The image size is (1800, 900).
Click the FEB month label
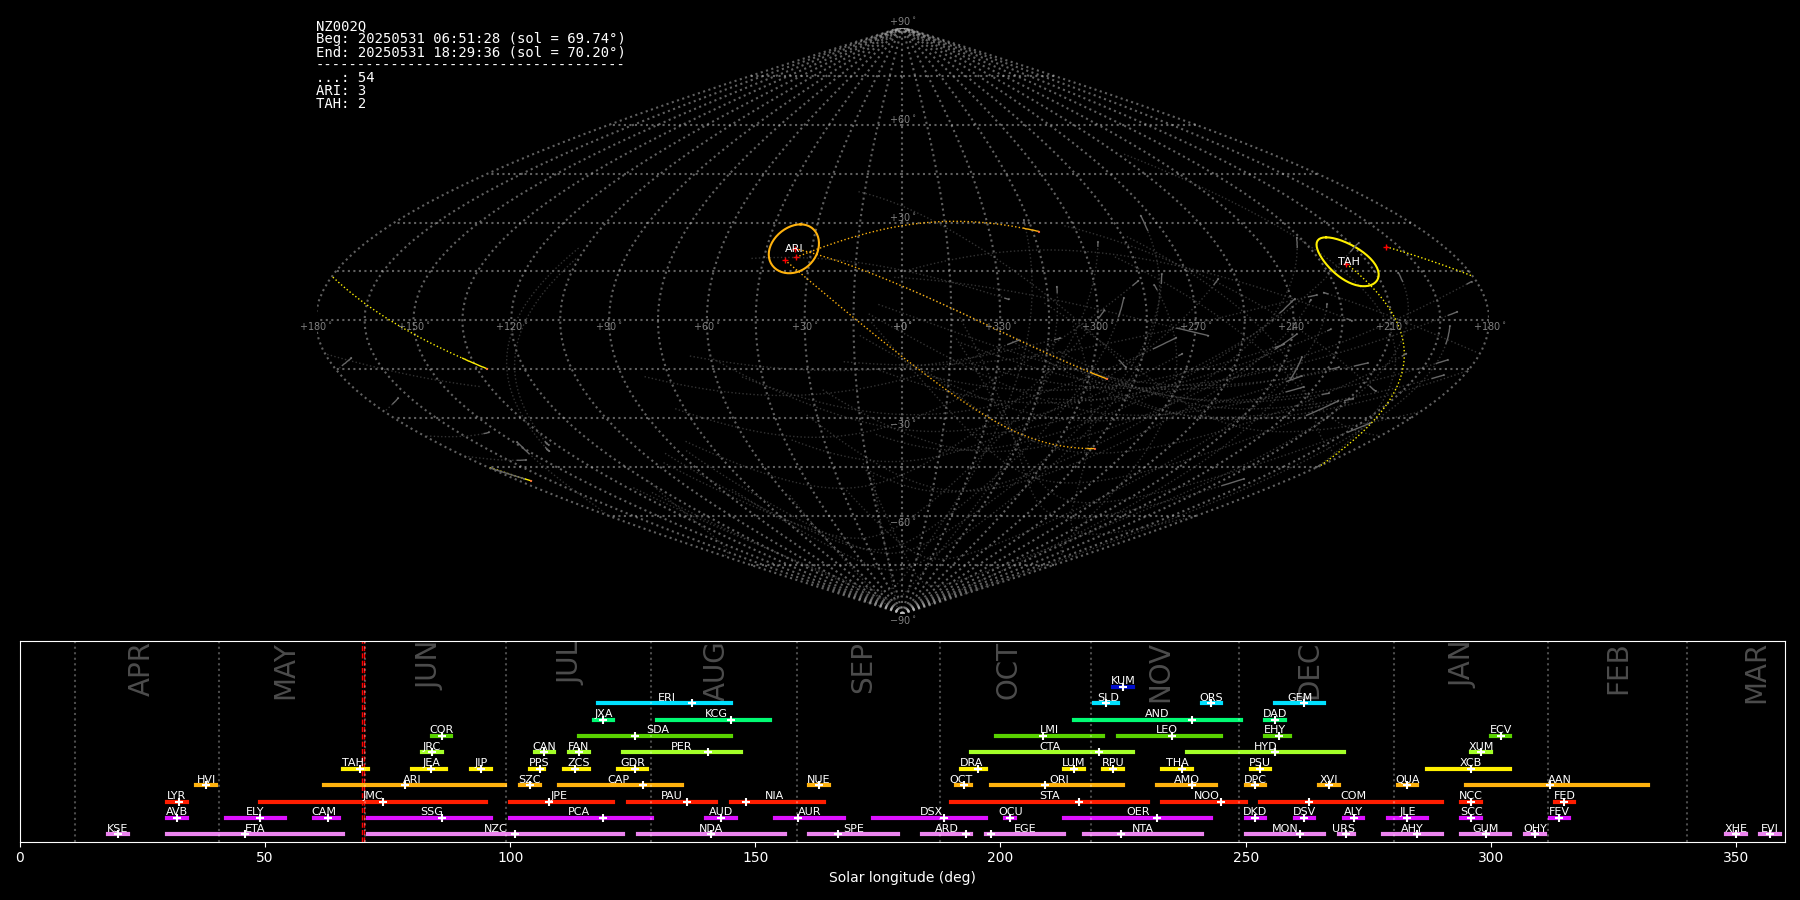[x=1617, y=670]
